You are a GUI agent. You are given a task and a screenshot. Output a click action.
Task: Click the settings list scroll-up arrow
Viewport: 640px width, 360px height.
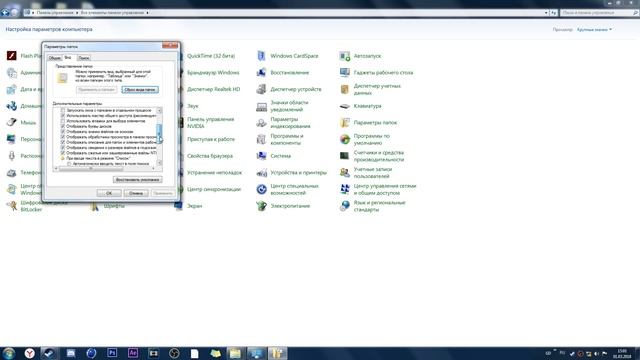(159, 111)
